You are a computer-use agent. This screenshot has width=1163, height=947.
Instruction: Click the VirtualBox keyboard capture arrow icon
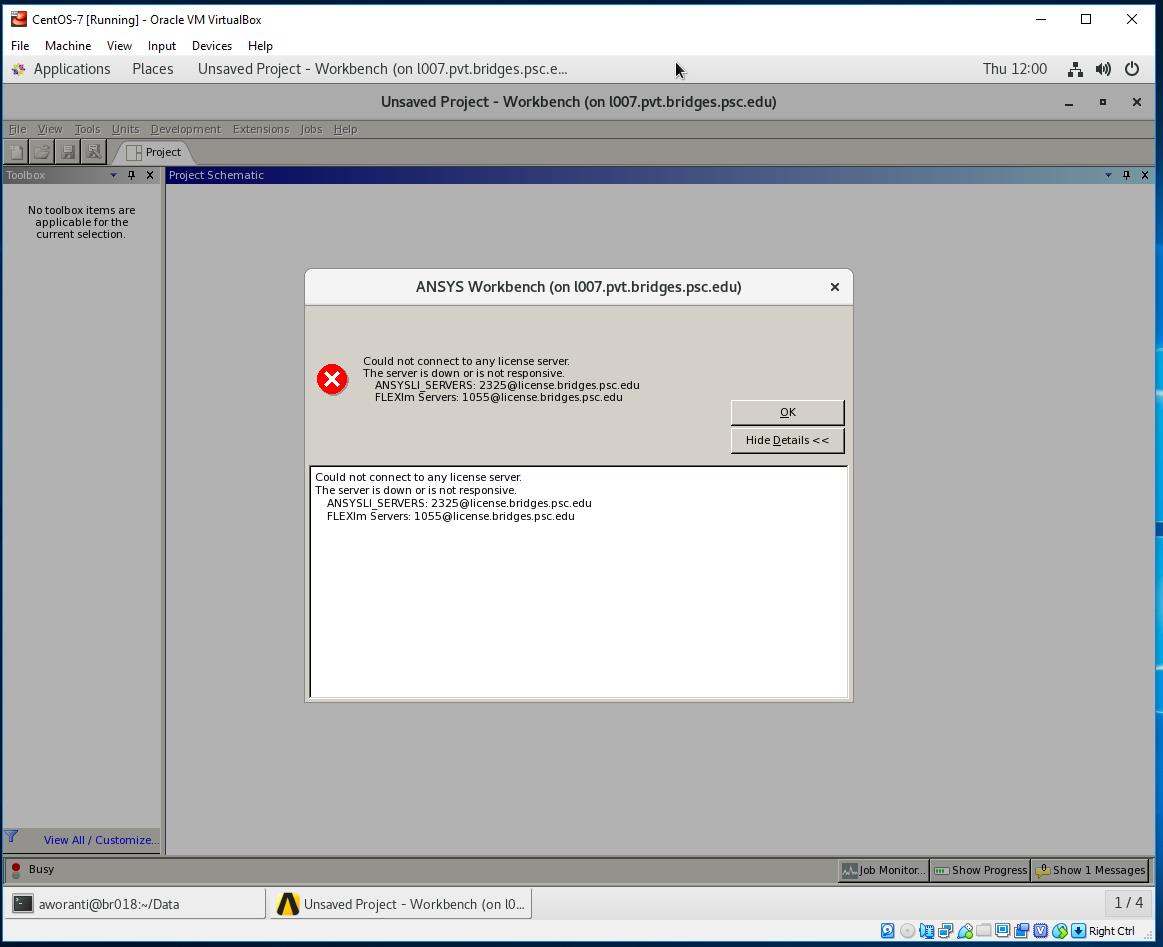pyautogui.click(x=1078, y=931)
